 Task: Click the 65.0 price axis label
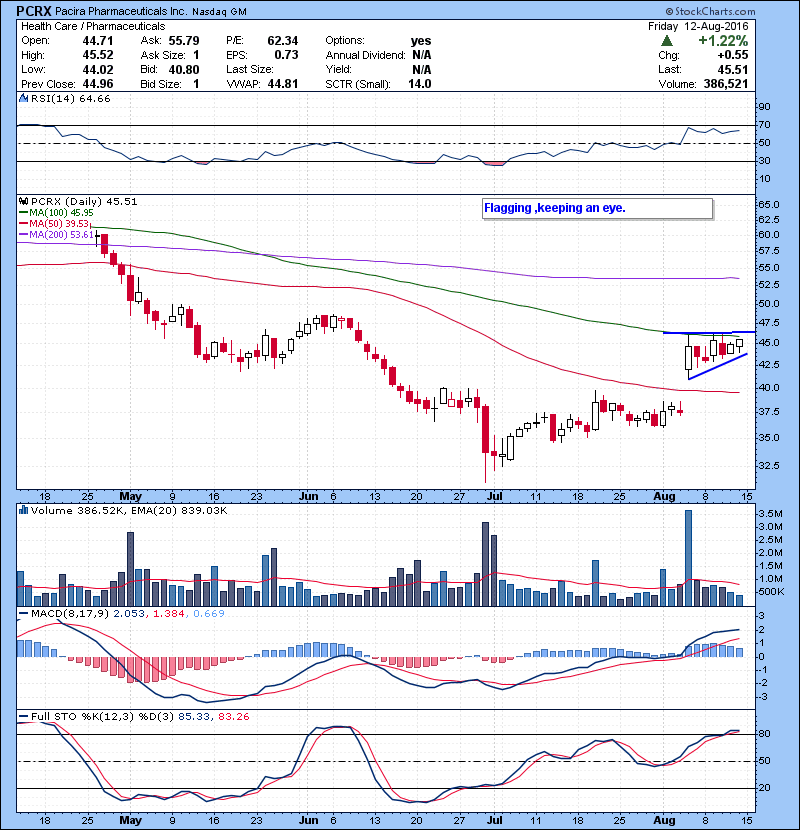click(x=769, y=204)
